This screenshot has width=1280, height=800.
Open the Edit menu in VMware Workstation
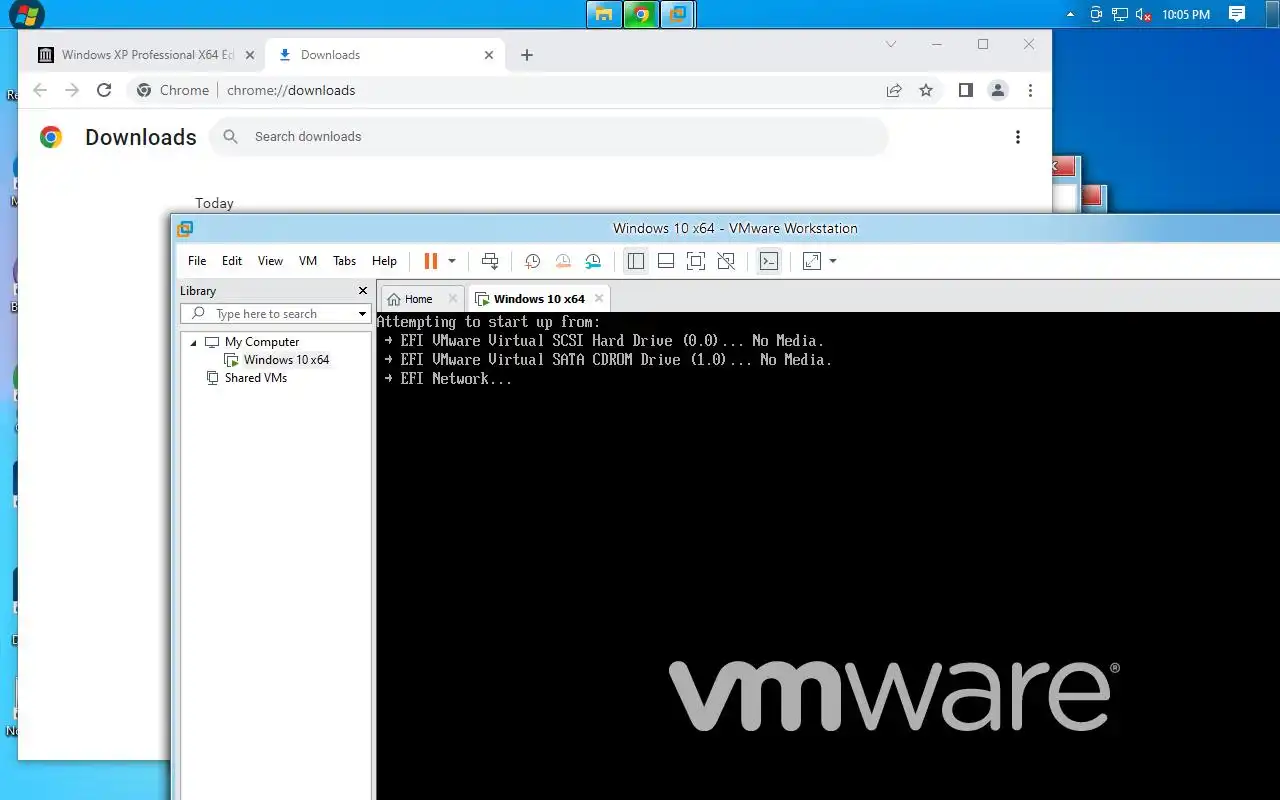pos(232,261)
